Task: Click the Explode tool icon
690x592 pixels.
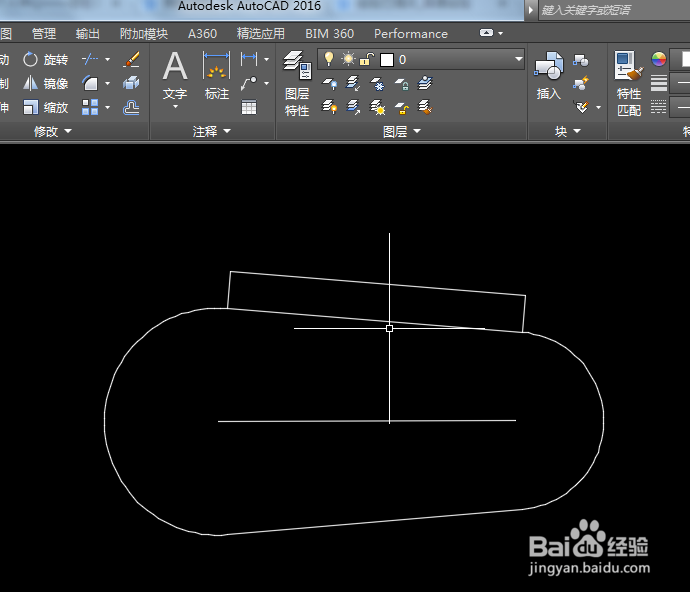Action: (x=131, y=83)
